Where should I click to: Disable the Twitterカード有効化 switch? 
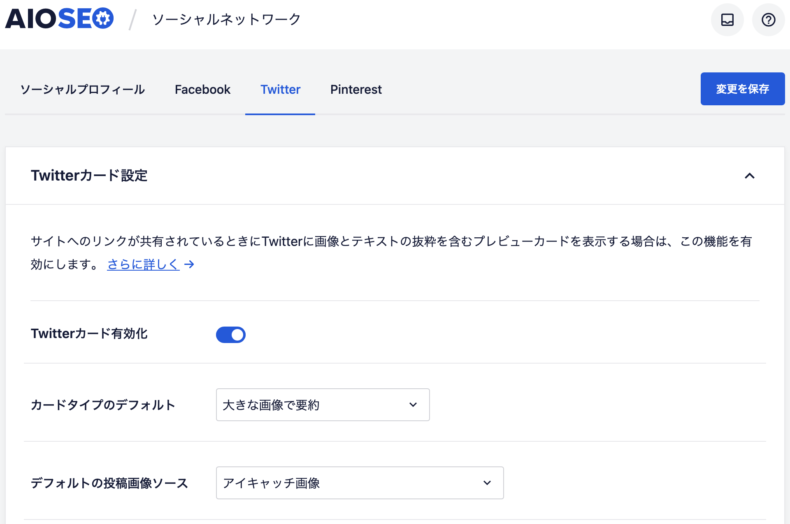(x=231, y=334)
